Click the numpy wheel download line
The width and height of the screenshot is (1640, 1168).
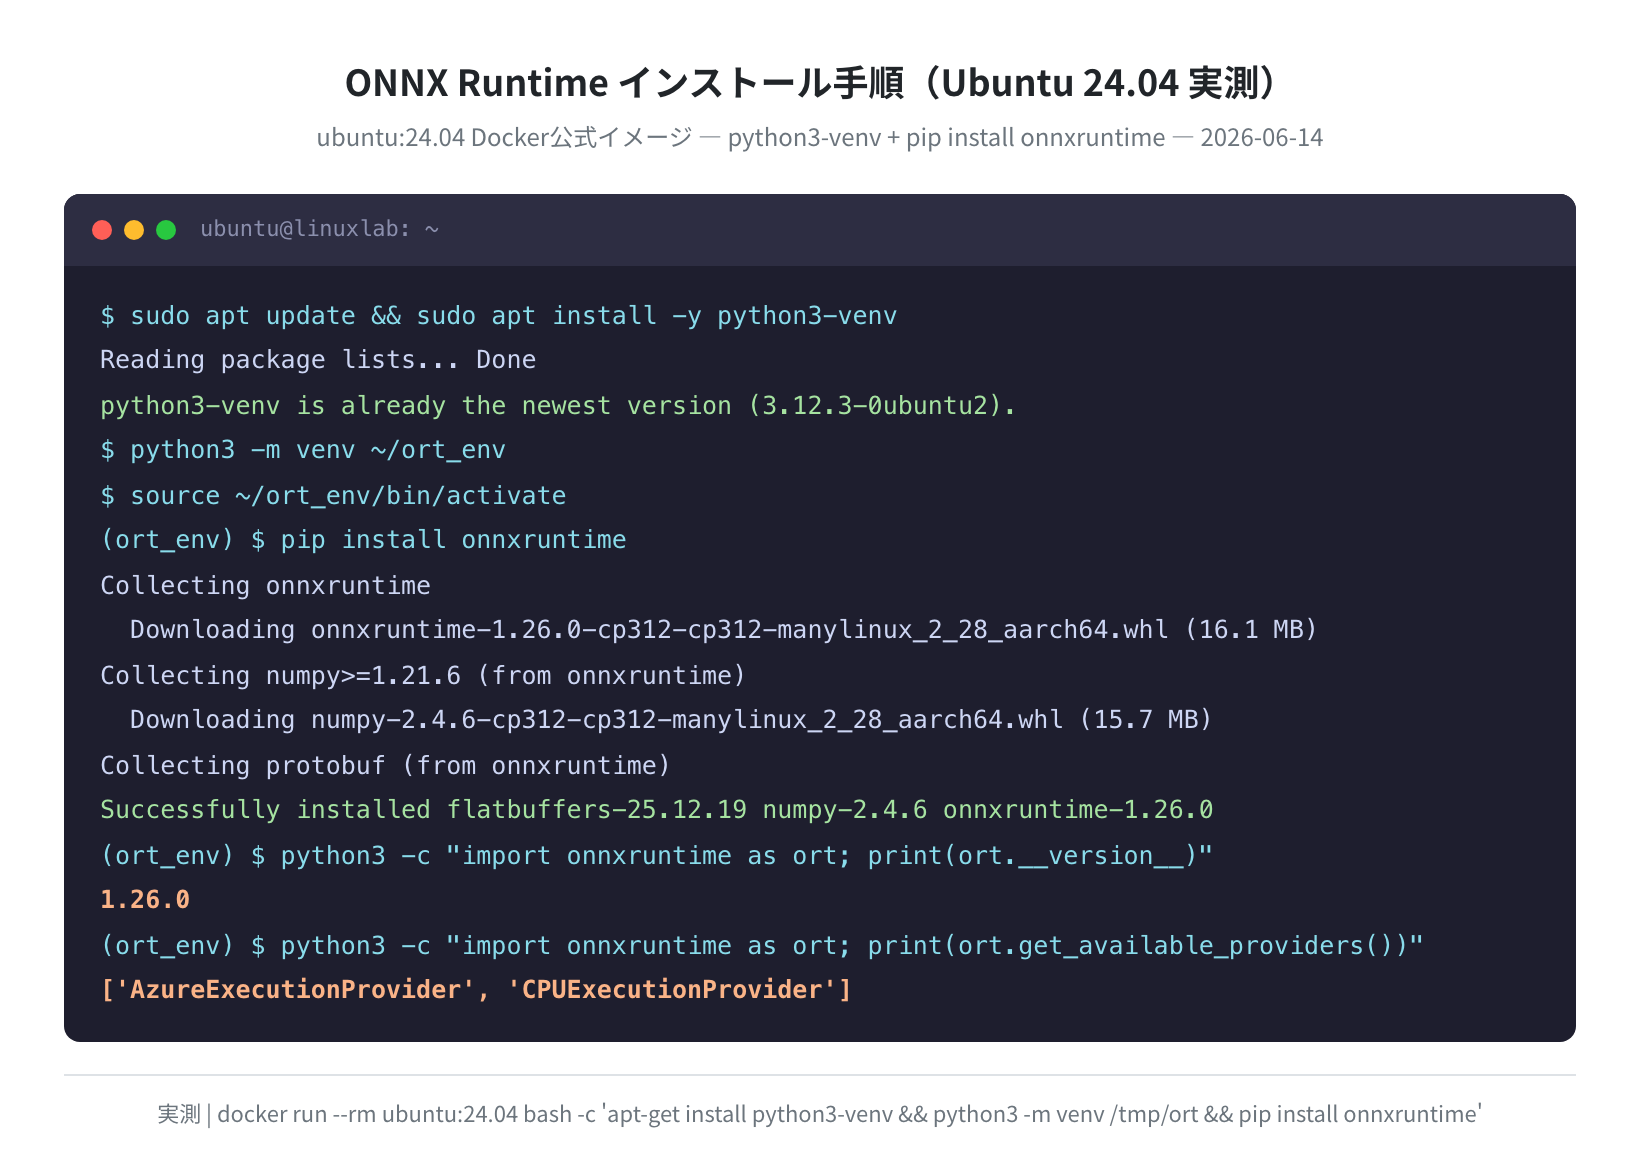click(x=671, y=720)
